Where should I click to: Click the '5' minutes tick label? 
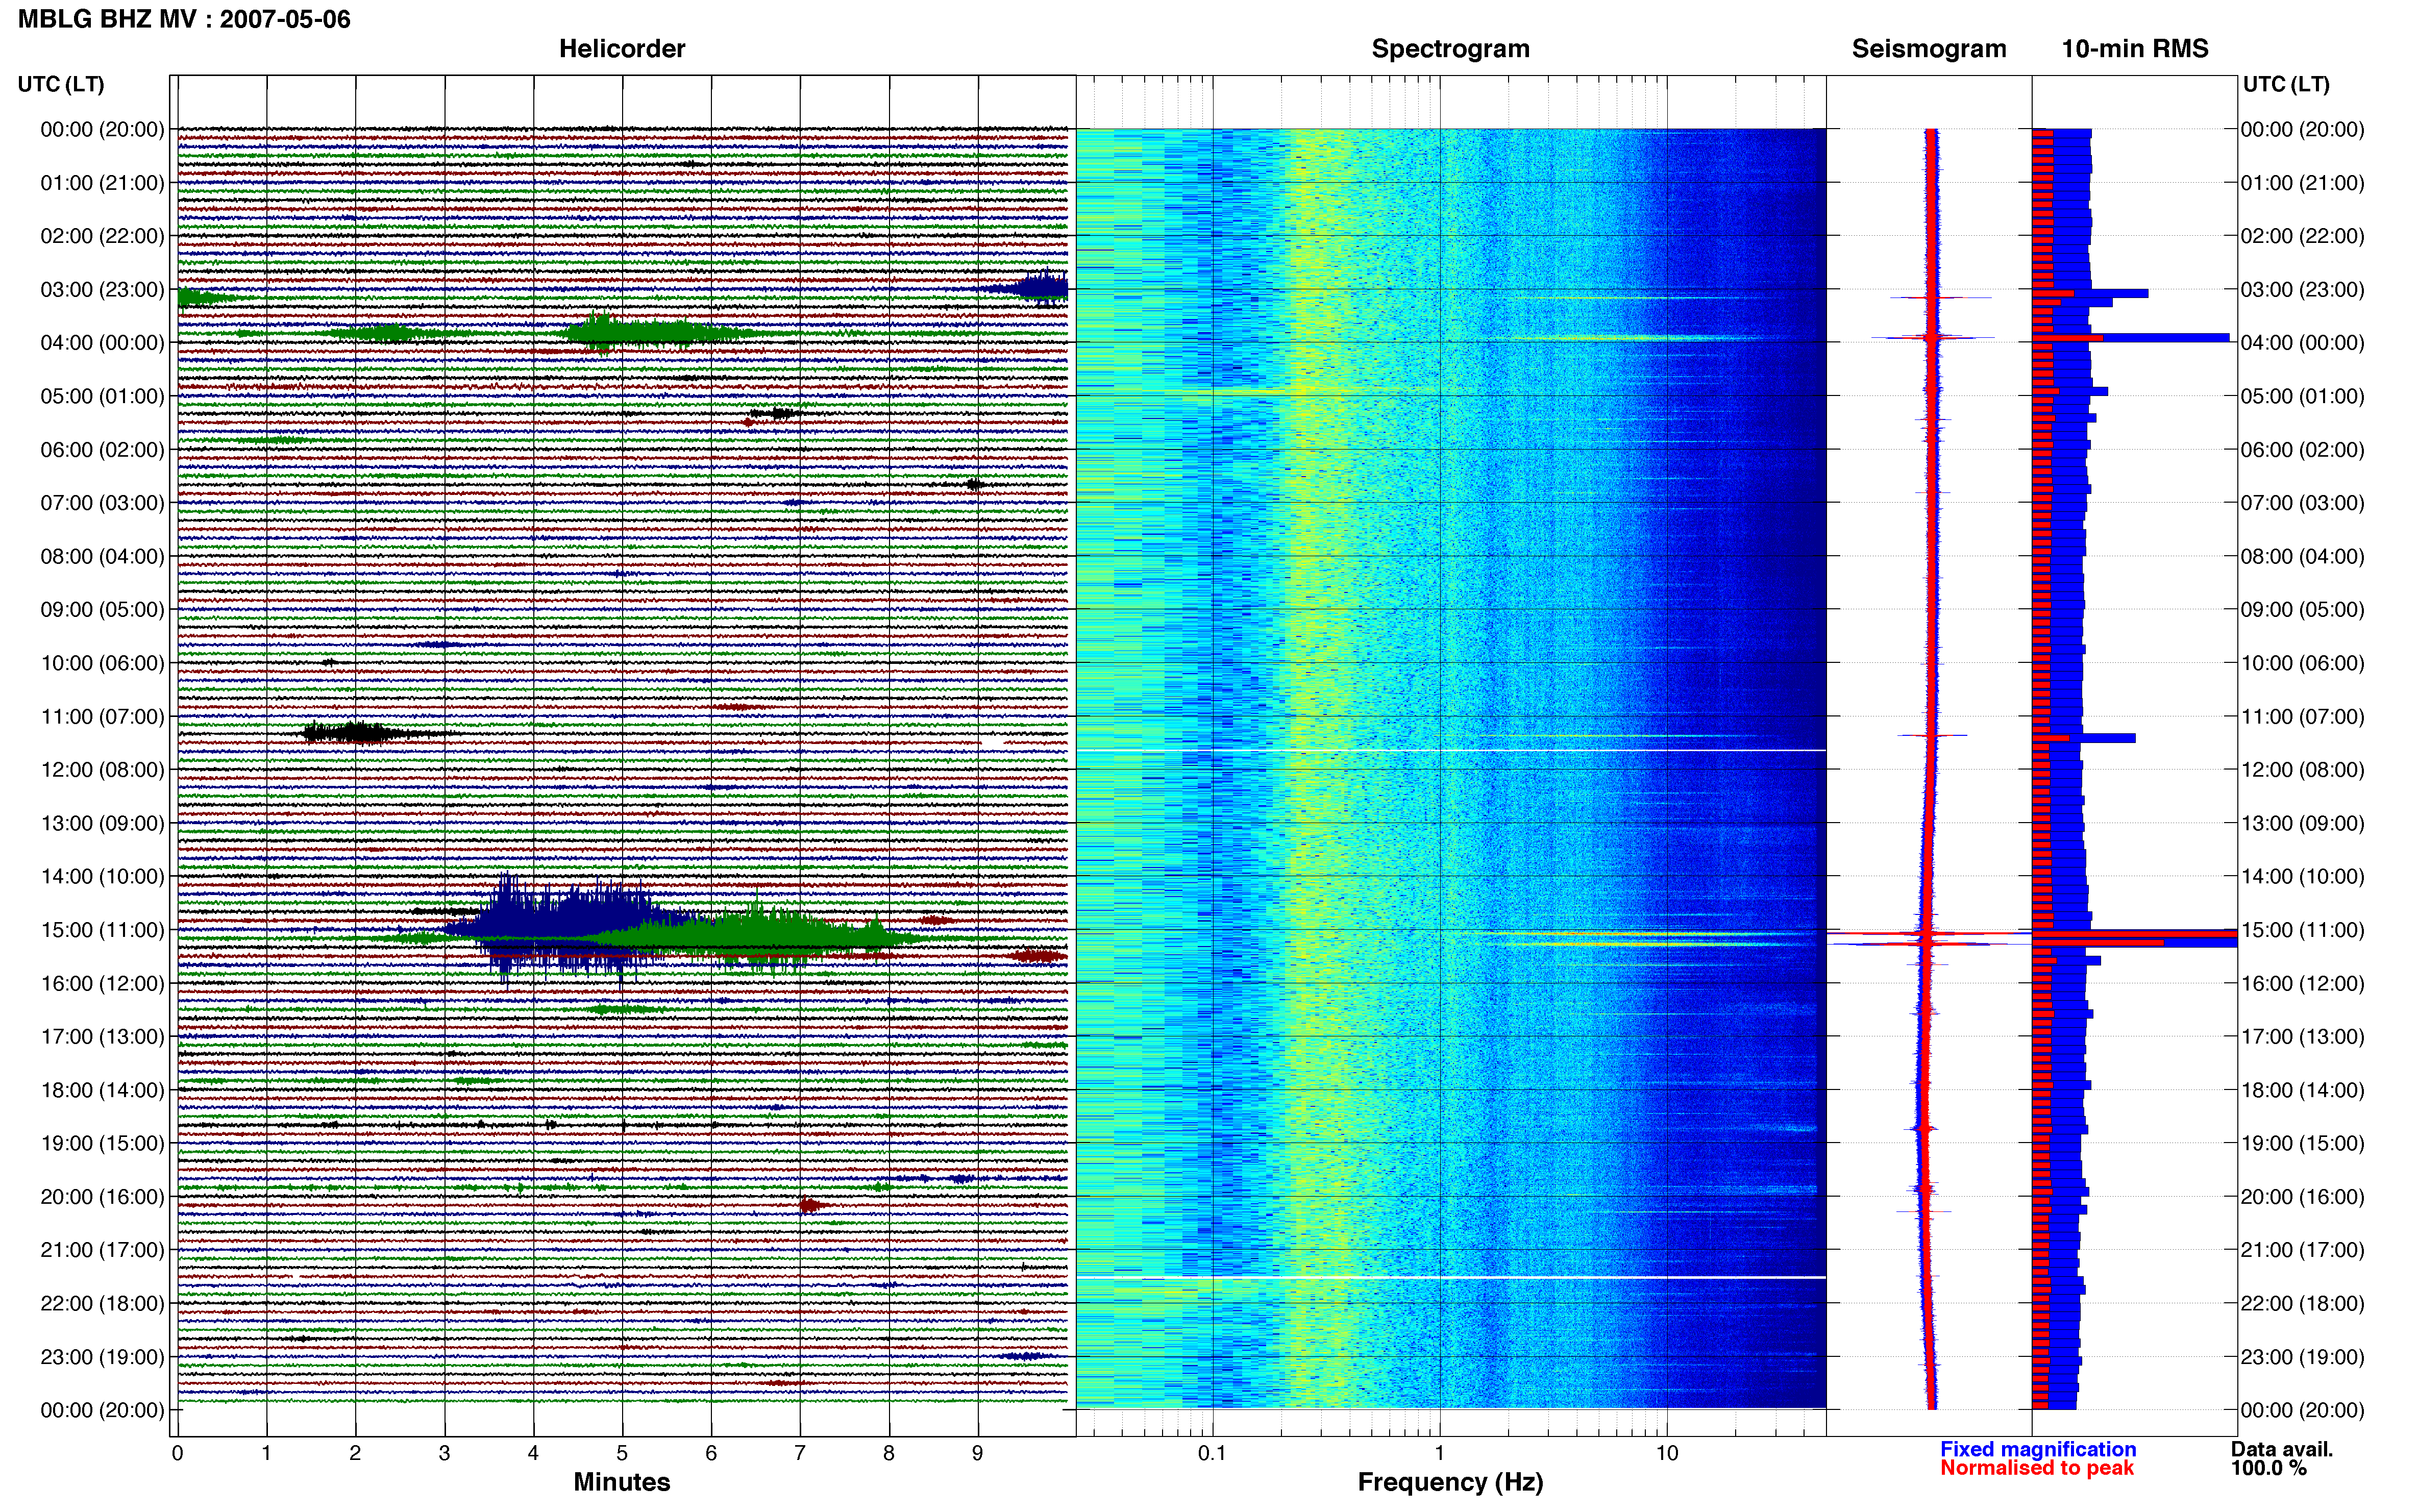622,1453
